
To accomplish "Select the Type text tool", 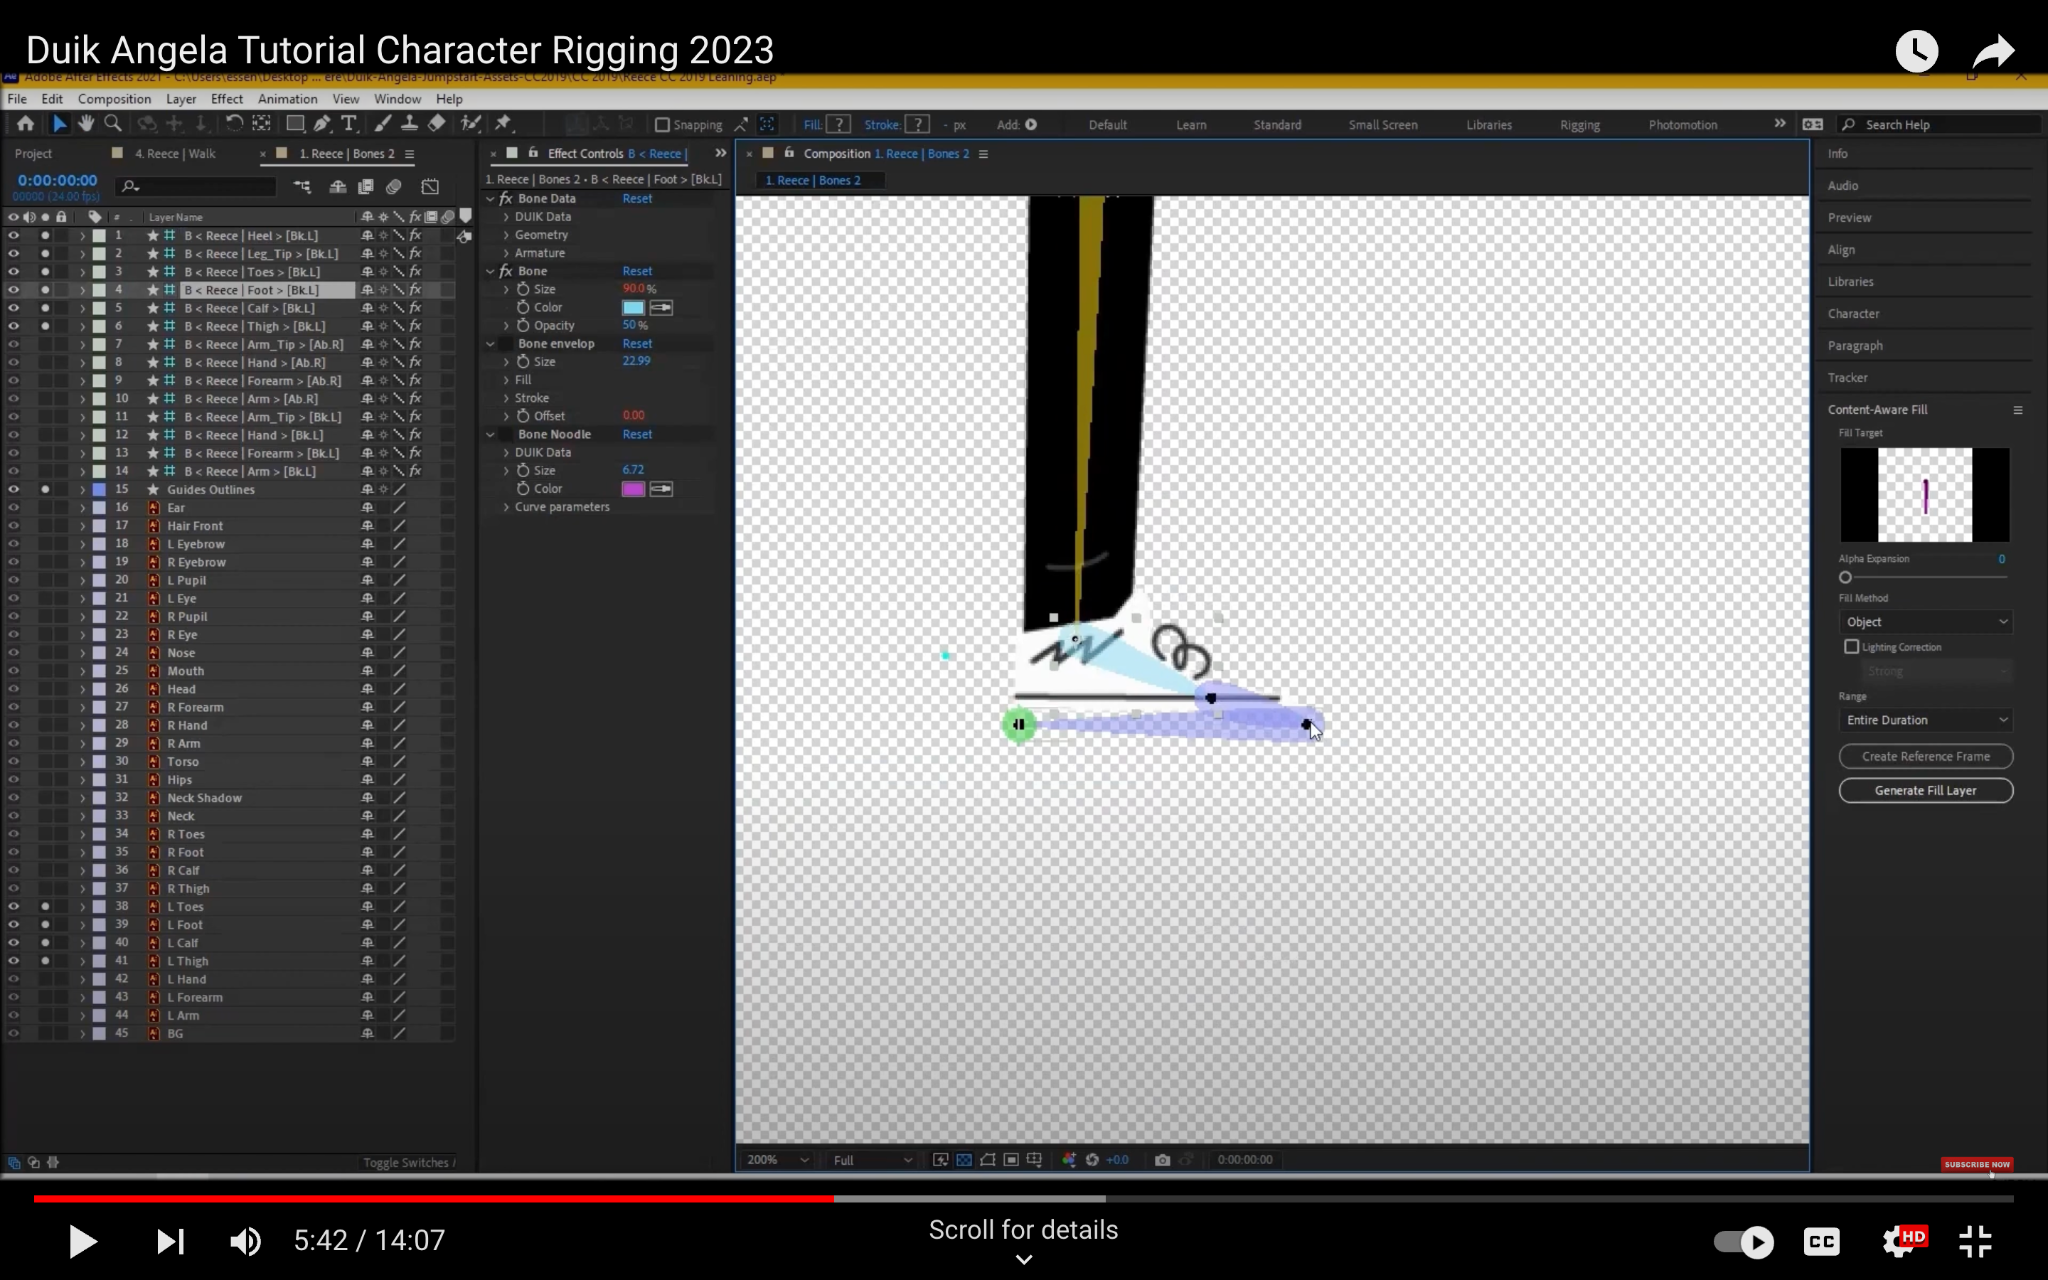I will click(349, 123).
